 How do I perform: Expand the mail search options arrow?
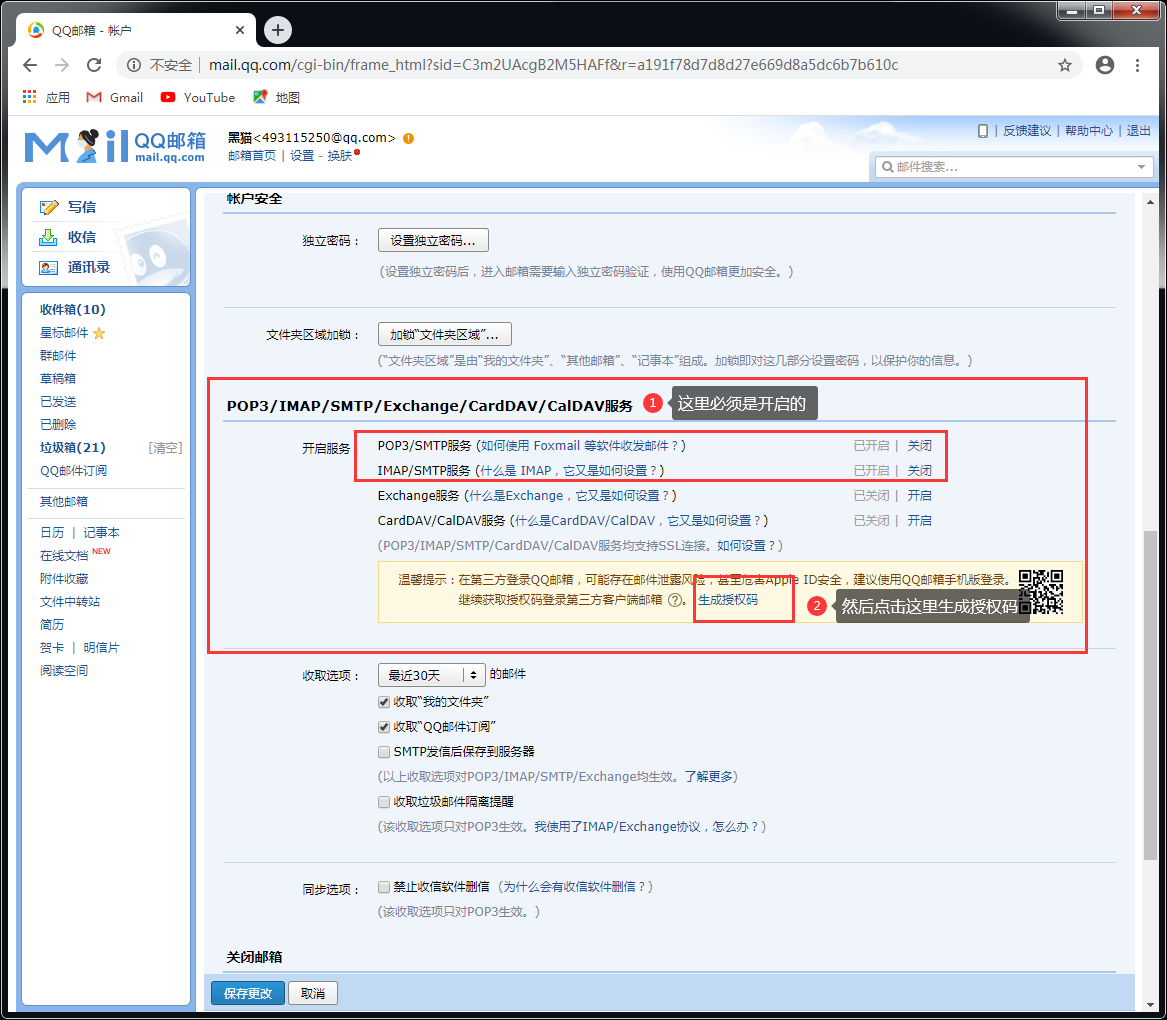[1141, 167]
